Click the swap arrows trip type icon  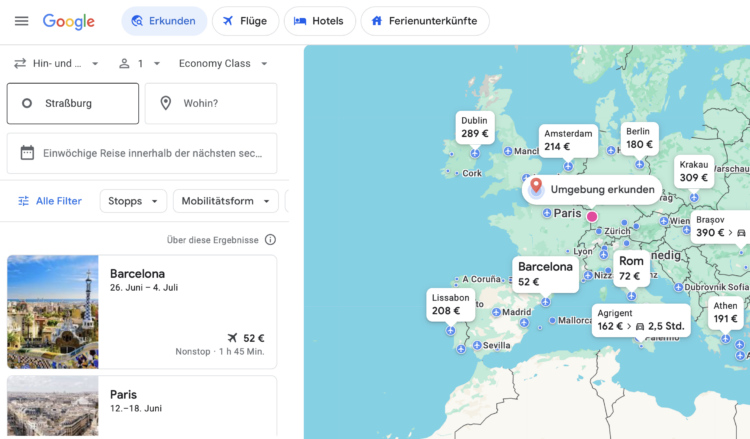click(x=20, y=64)
